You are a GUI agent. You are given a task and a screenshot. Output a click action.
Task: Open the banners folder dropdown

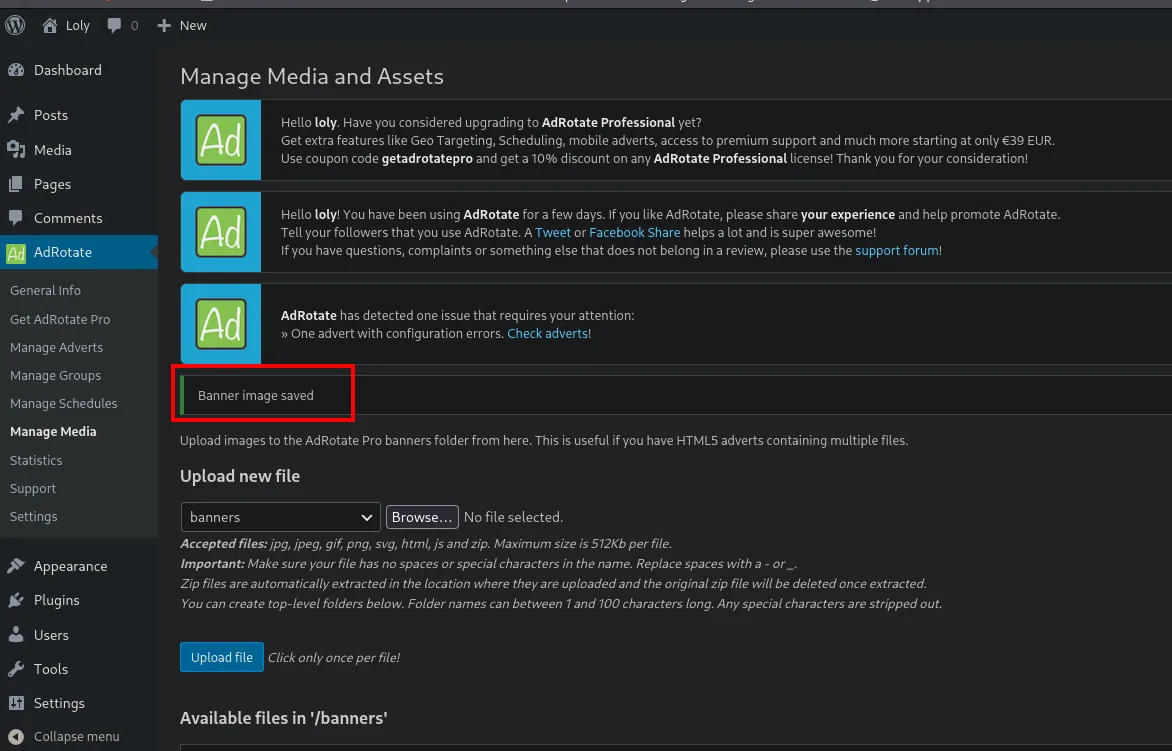280,517
